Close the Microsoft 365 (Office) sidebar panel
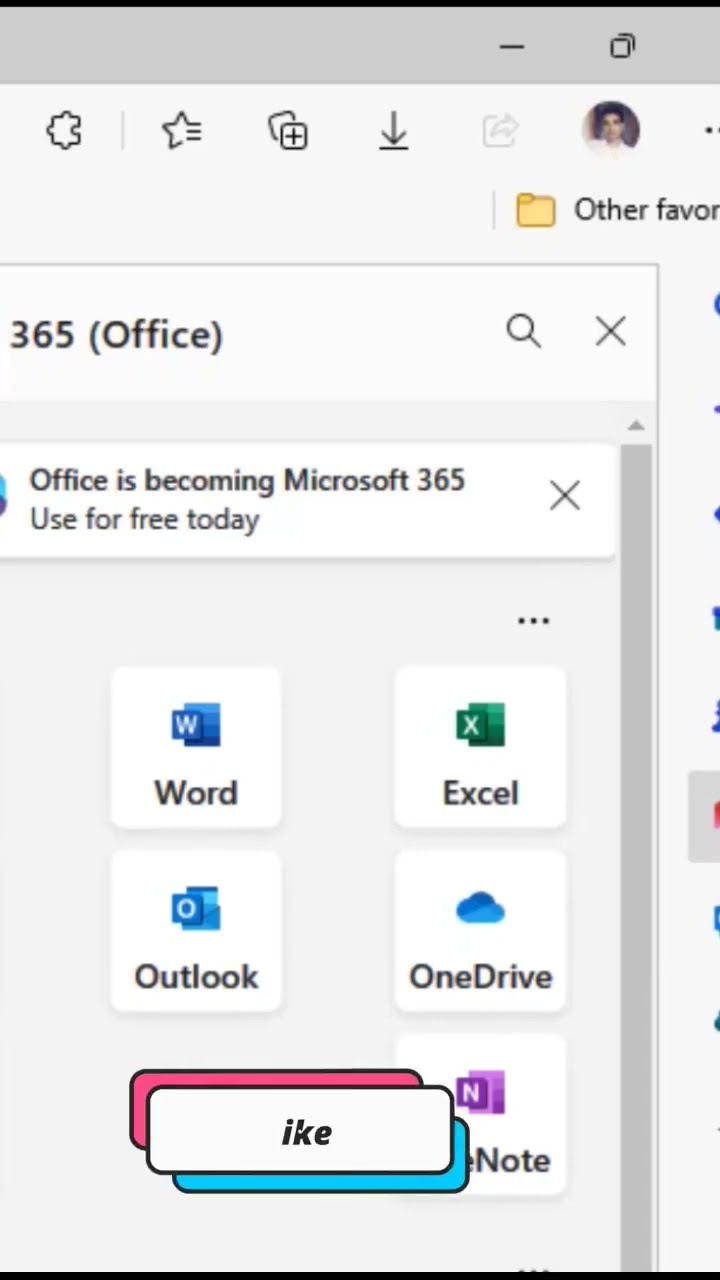The width and height of the screenshot is (720, 1280). [x=610, y=331]
